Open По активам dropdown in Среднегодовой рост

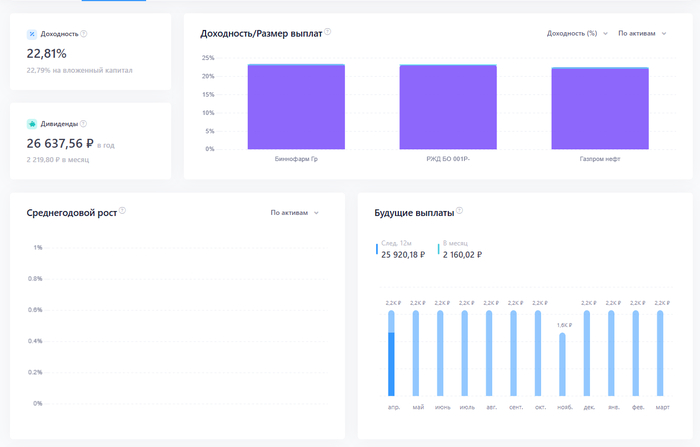click(295, 213)
